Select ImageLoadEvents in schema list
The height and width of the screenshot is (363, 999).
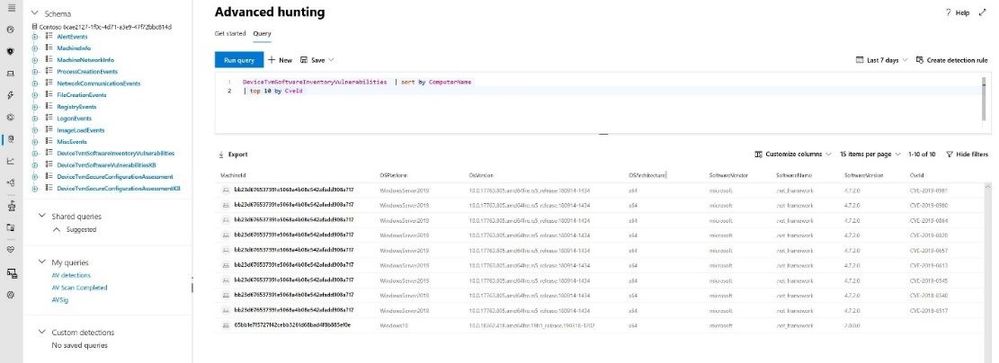pos(80,130)
